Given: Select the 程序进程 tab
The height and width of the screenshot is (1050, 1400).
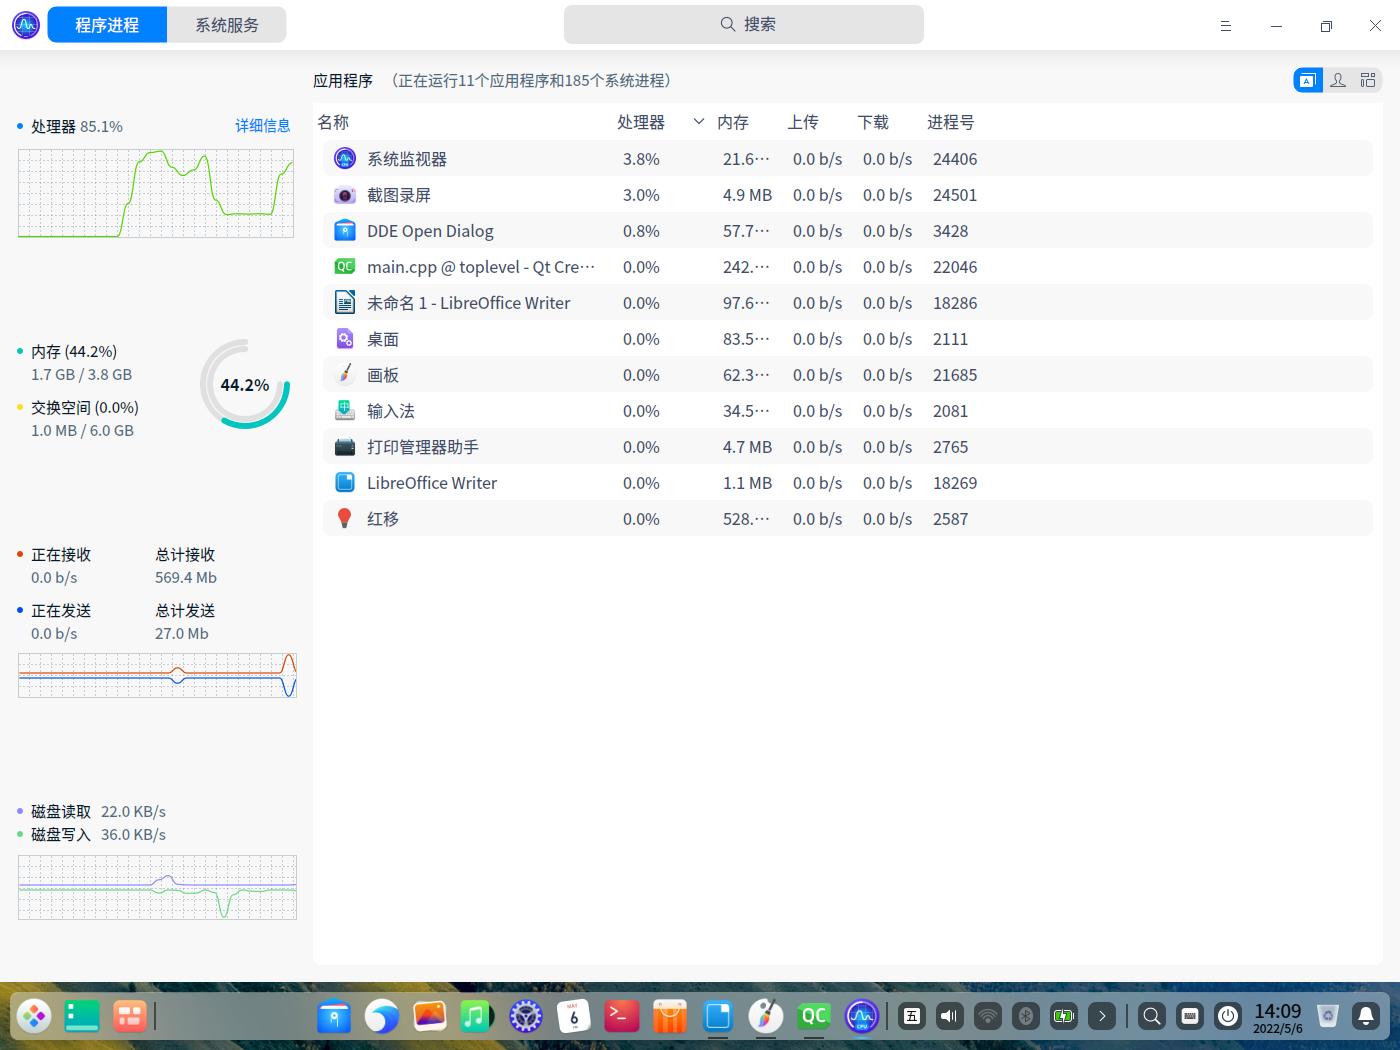Looking at the screenshot, I should pyautogui.click(x=106, y=24).
